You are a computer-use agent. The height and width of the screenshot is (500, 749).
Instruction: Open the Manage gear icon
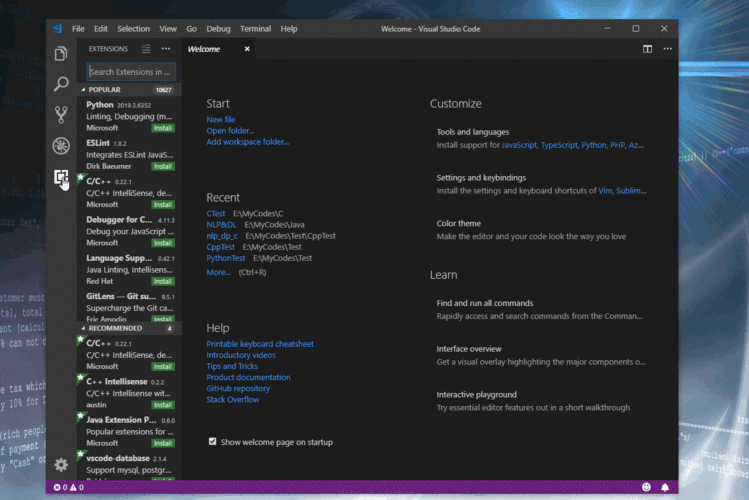point(61,464)
